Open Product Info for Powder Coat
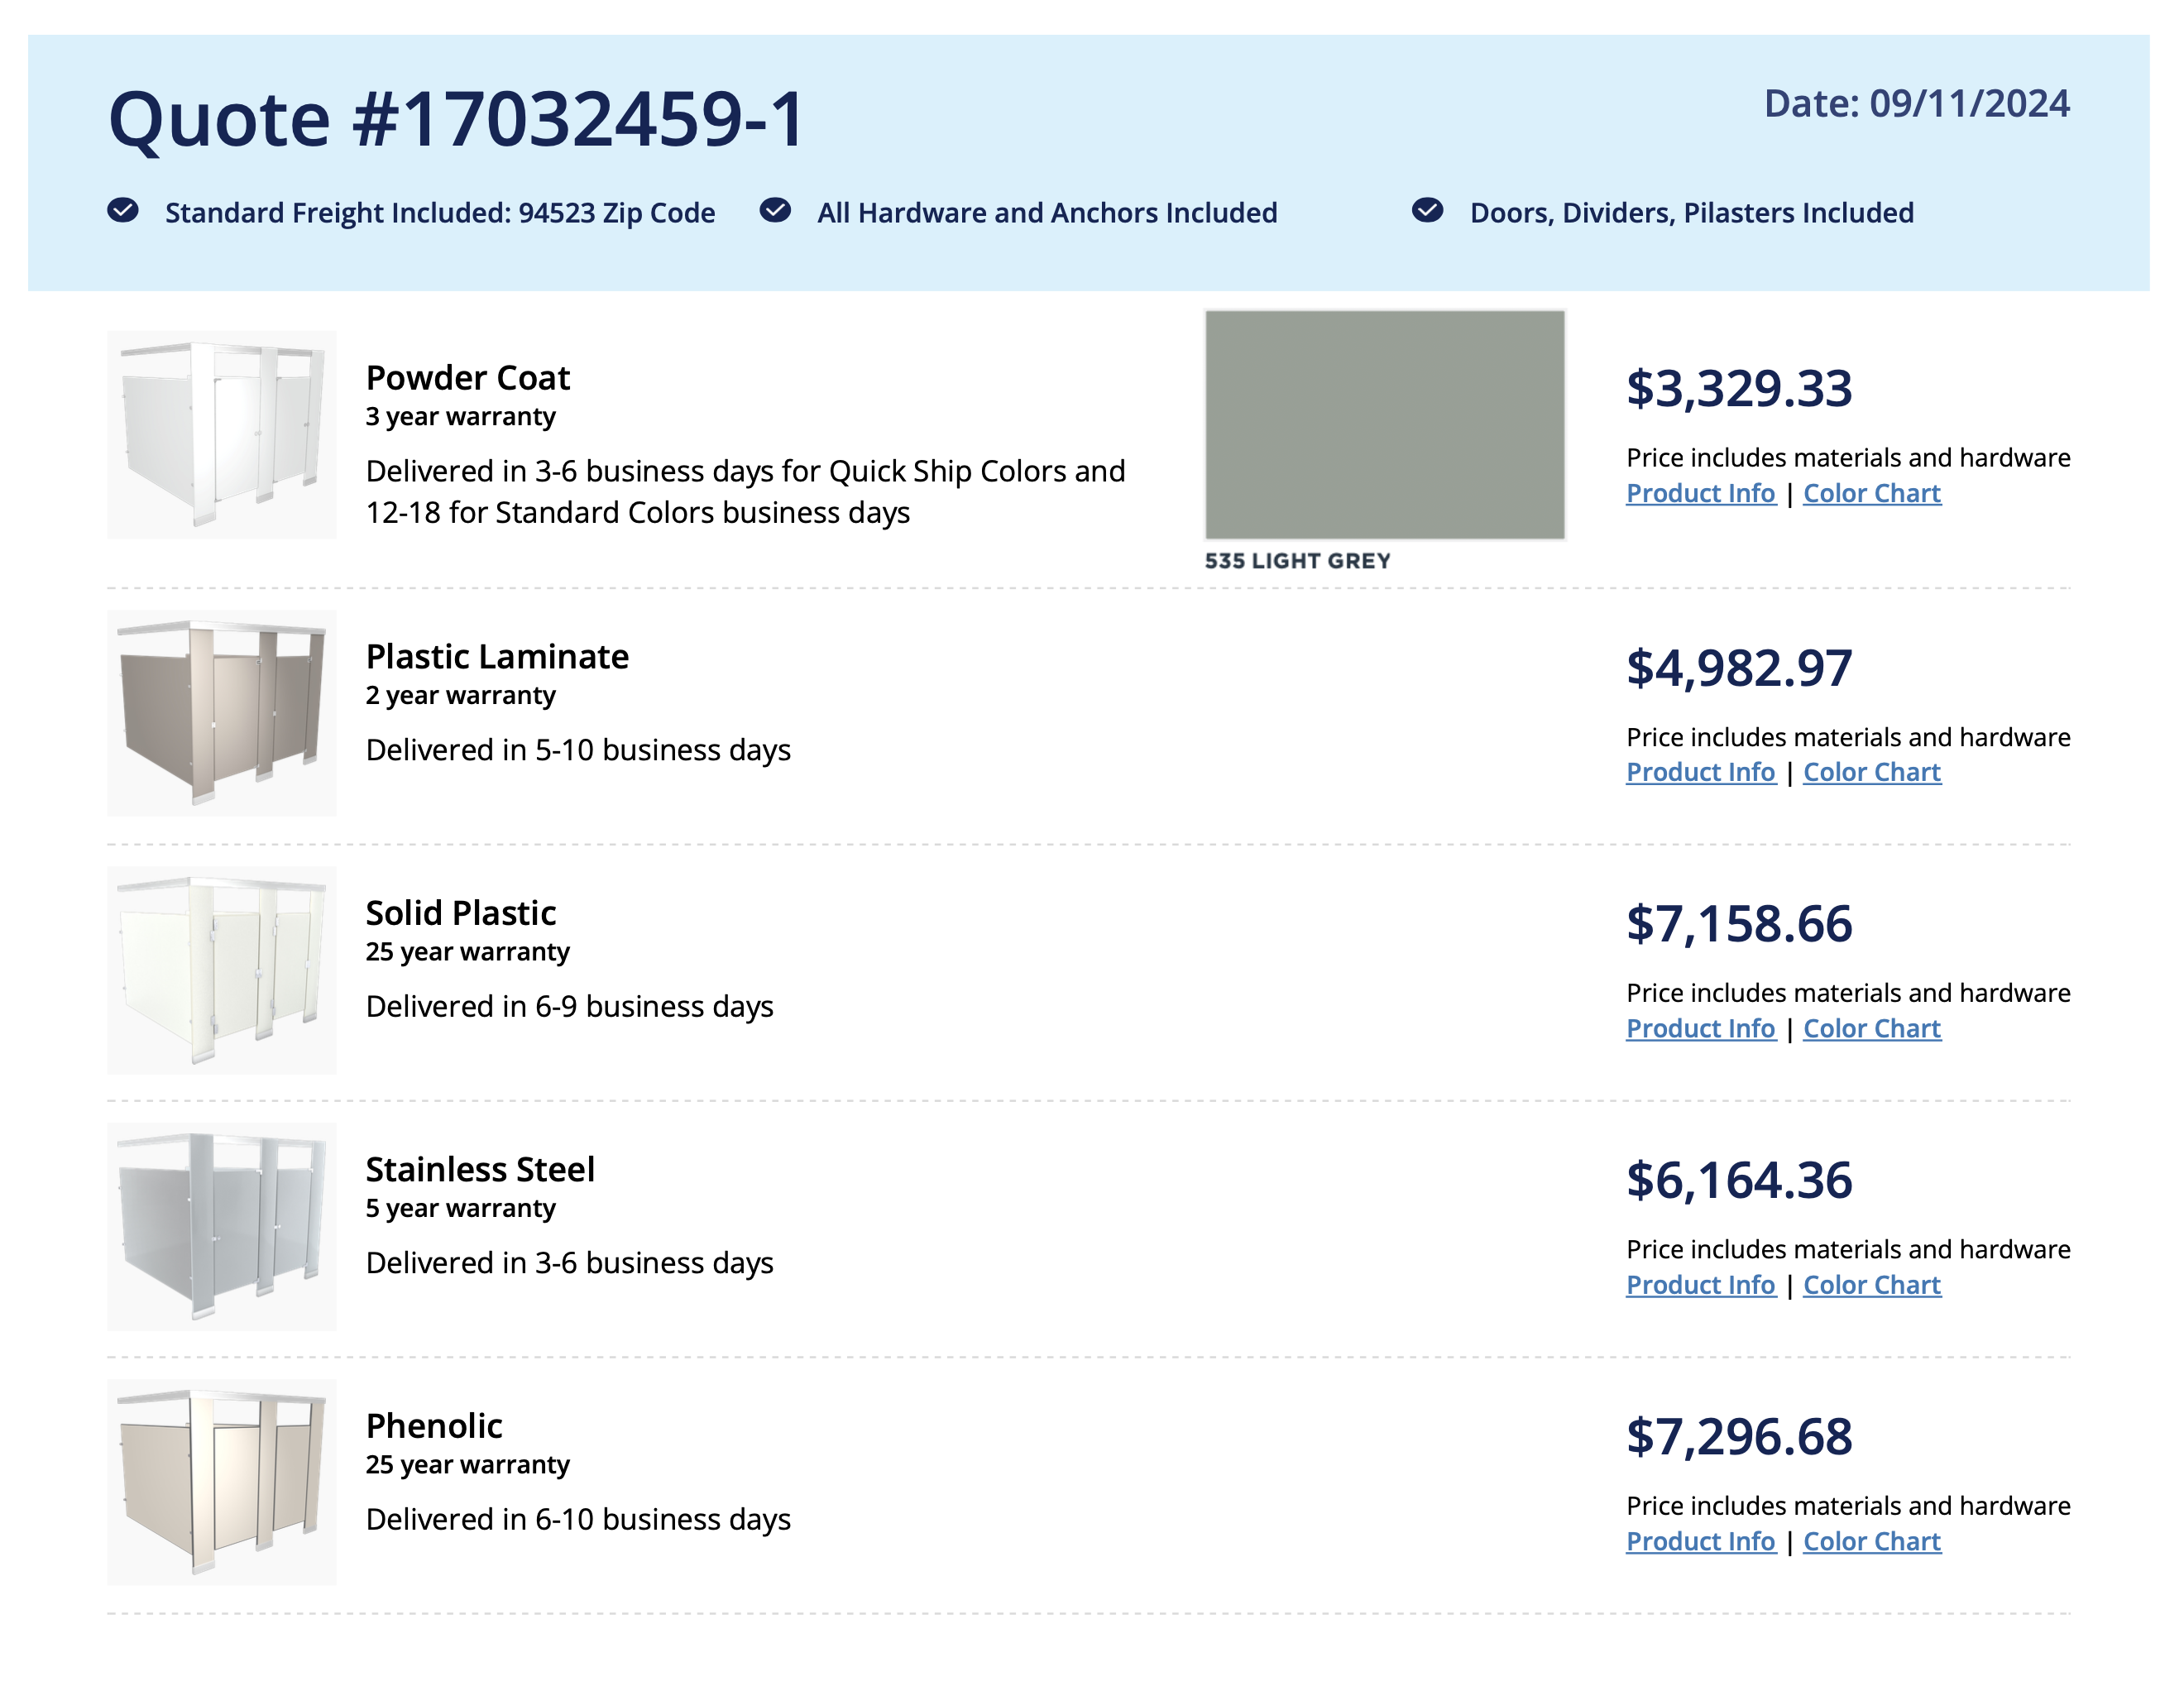 coord(1700,493)
